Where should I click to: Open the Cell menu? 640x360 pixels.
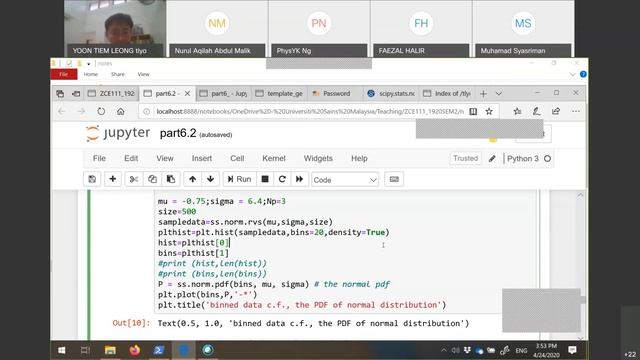click(x=237, y=158)
